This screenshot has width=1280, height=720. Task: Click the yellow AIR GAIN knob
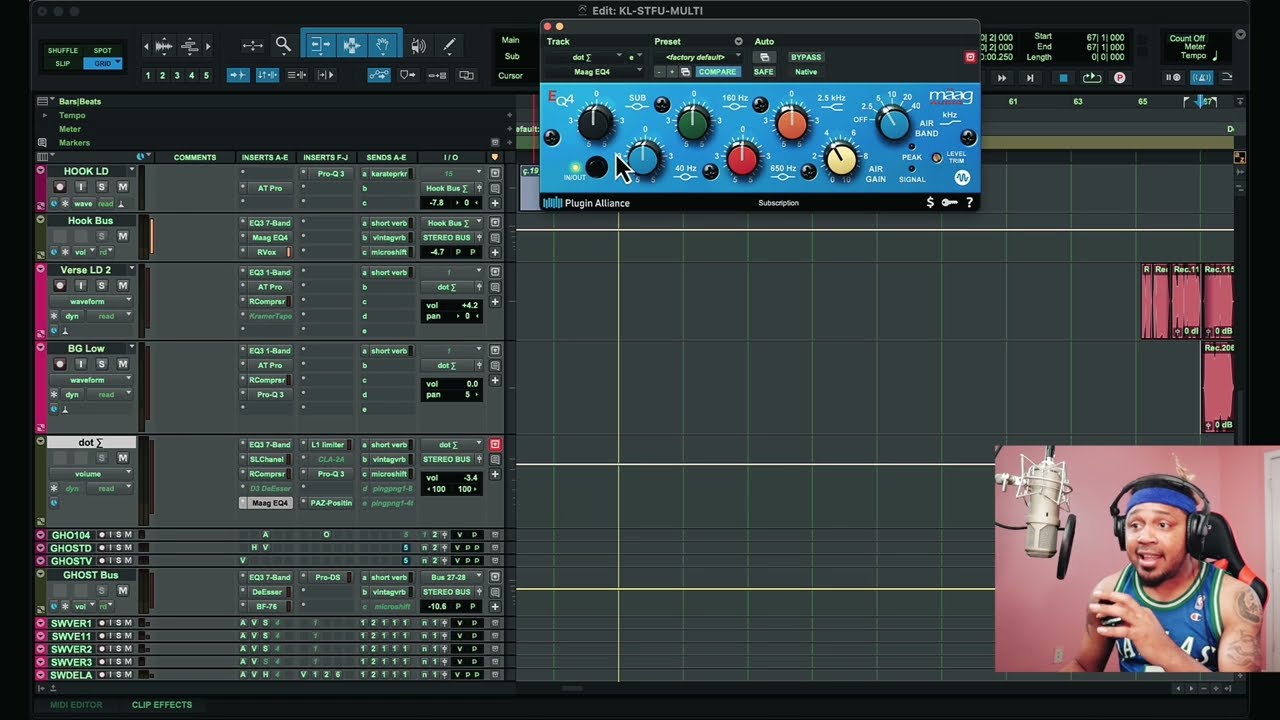coord(841,159)
